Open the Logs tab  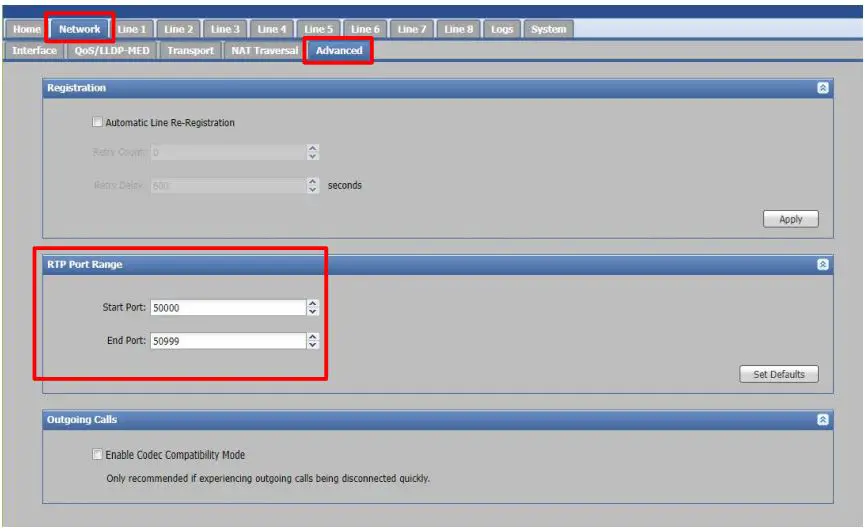tap(502, 29)
